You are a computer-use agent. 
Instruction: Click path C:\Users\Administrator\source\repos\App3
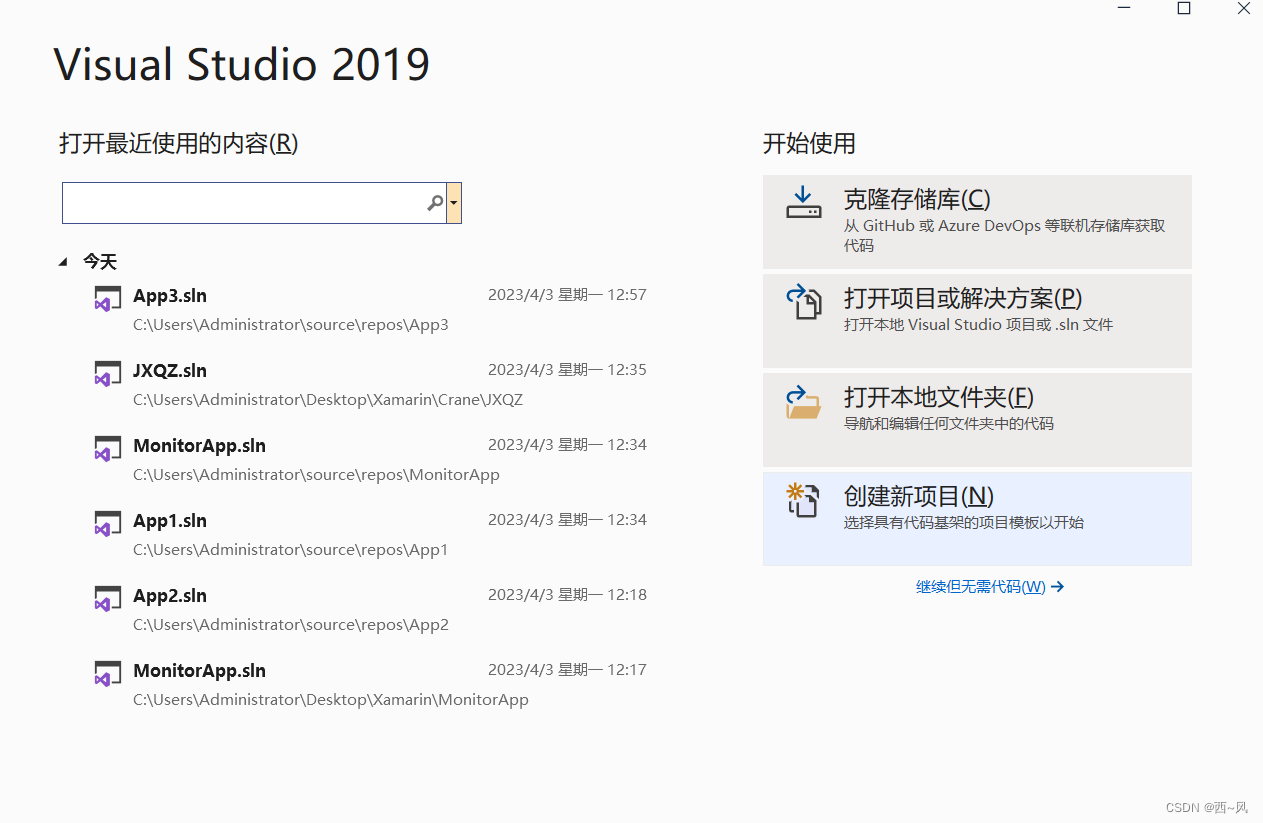click(x=291, y=325)
